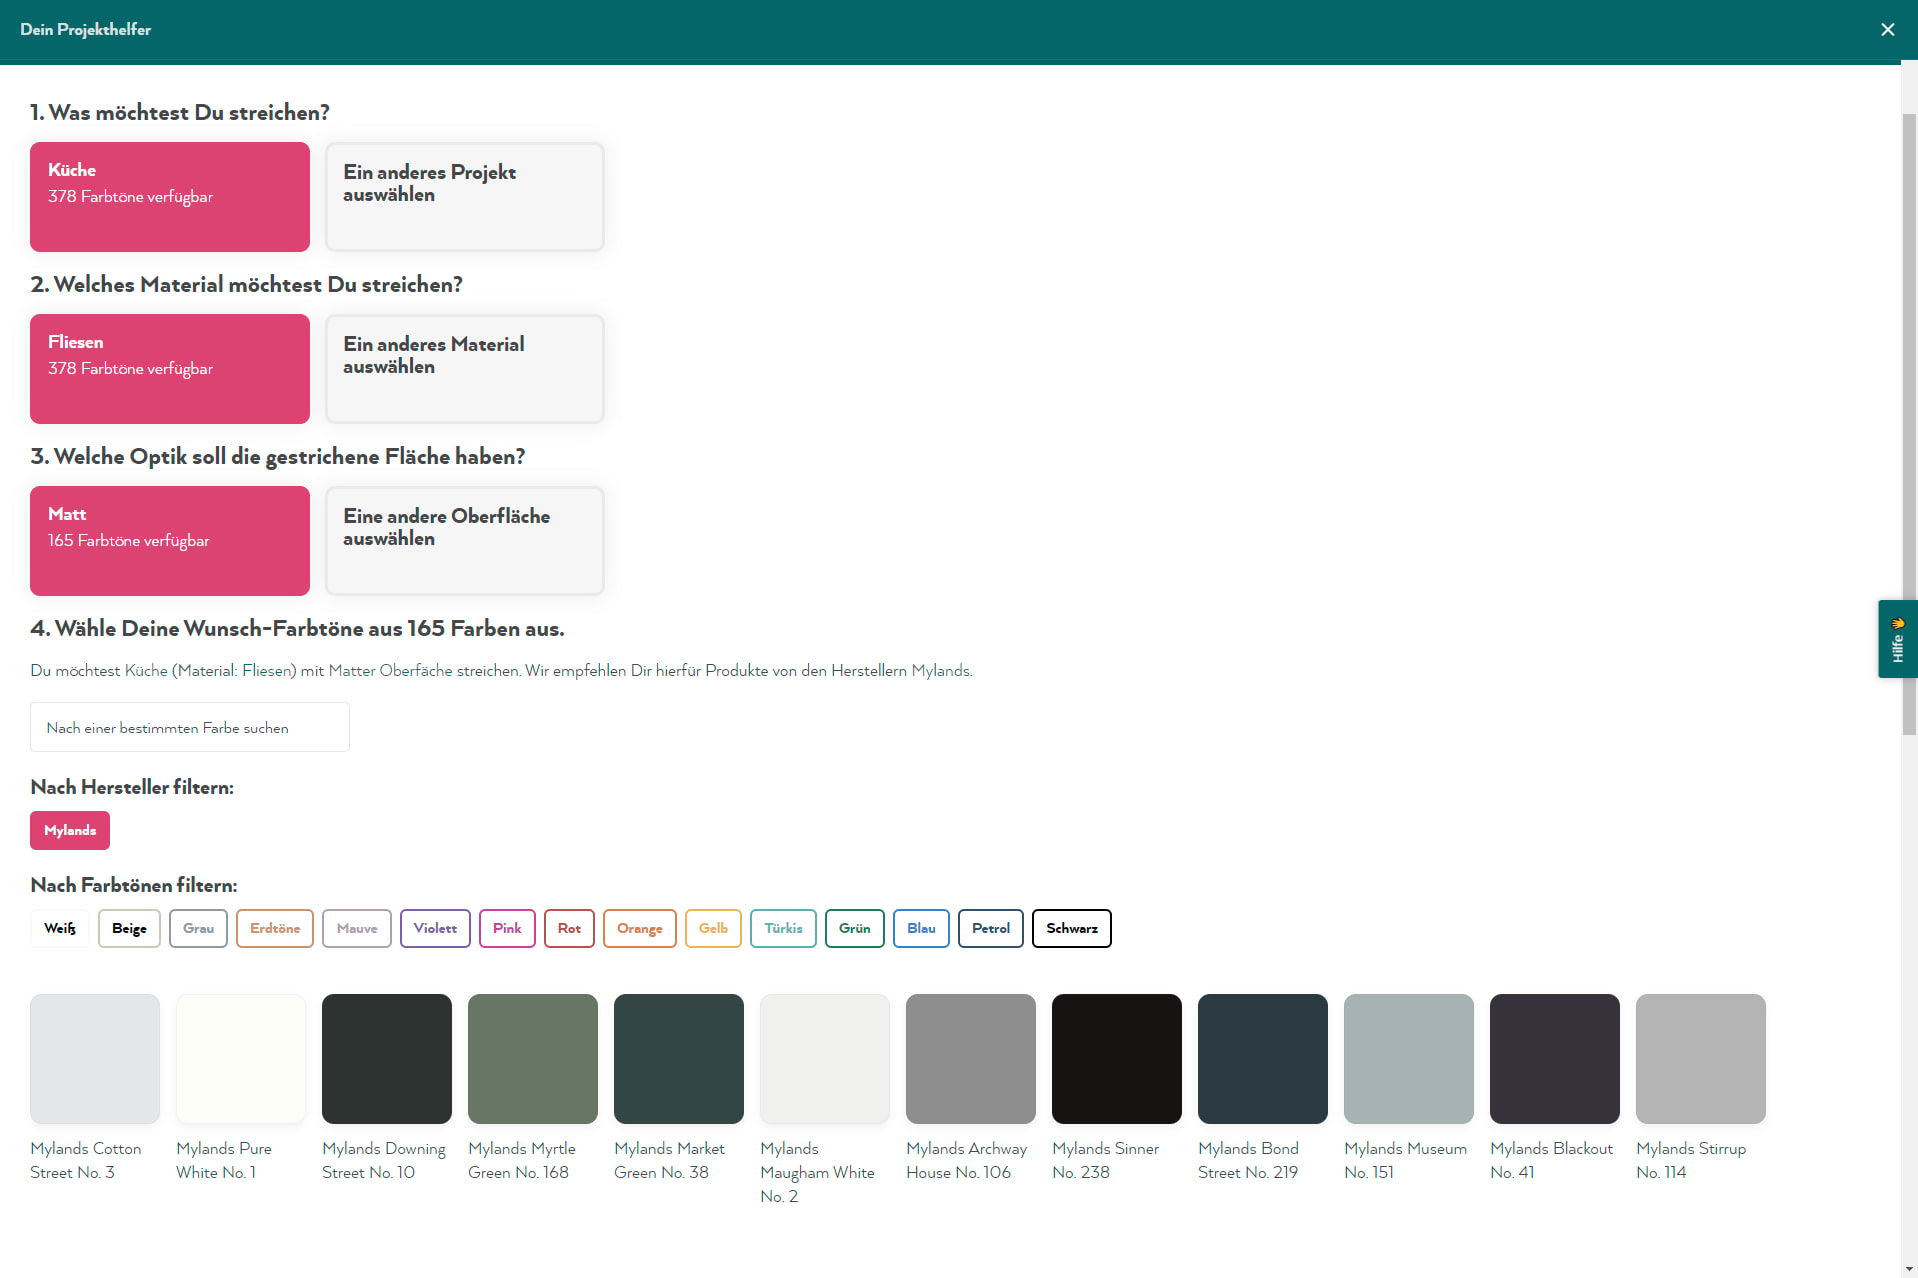
Task: Choose Ein anderes Projekt auswählen
Action: [x=465, y=197]
